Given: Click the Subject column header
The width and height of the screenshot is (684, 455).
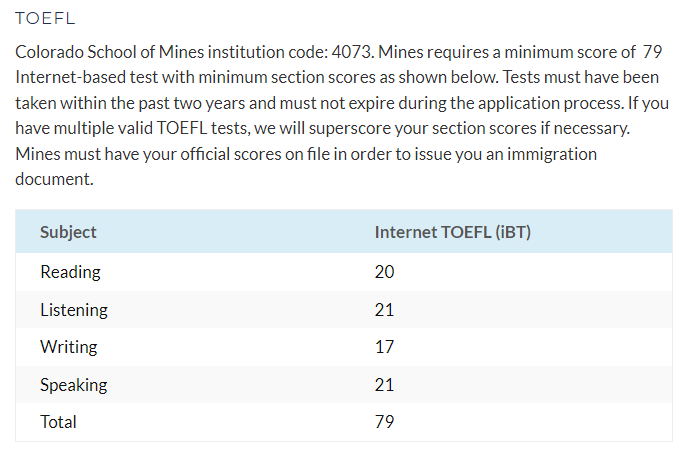Looking at the screenshot, I should tap(68, 232).
